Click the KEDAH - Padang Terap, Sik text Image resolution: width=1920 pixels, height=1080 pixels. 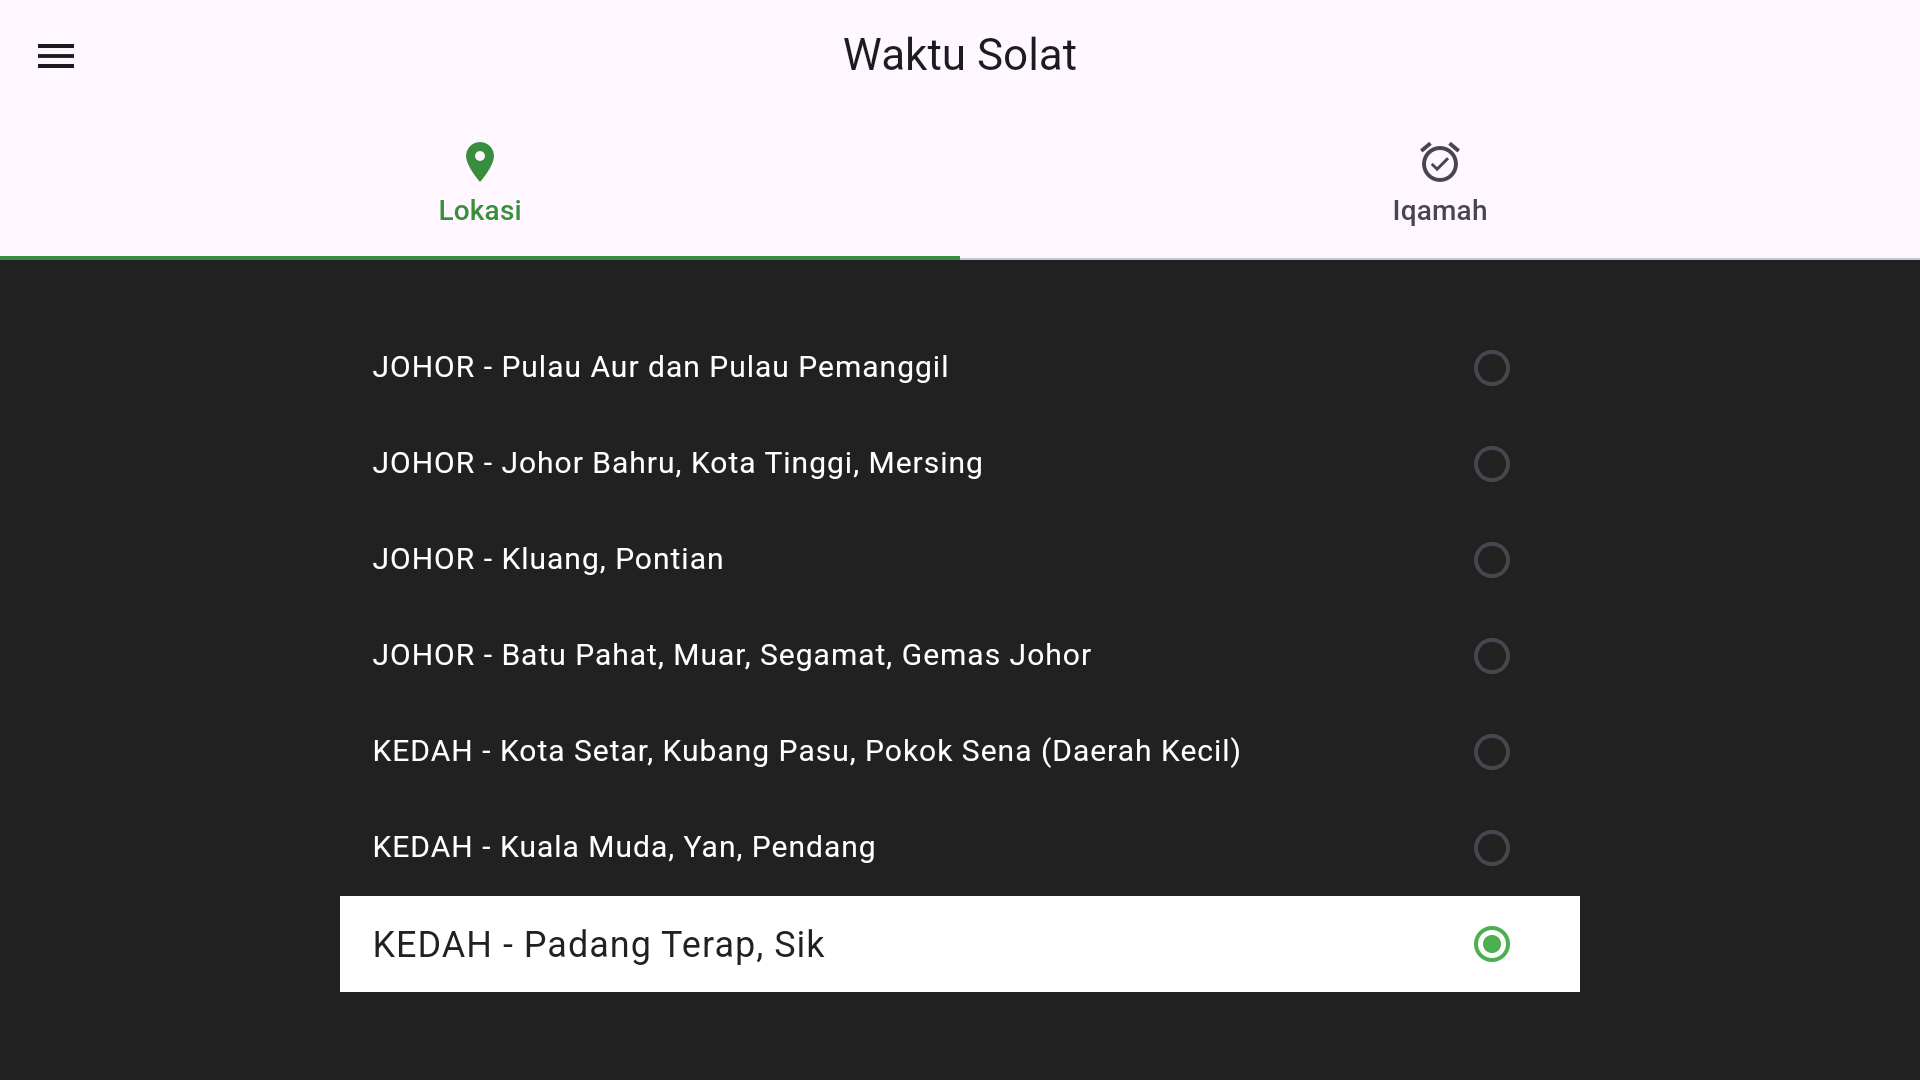point(598,945)
